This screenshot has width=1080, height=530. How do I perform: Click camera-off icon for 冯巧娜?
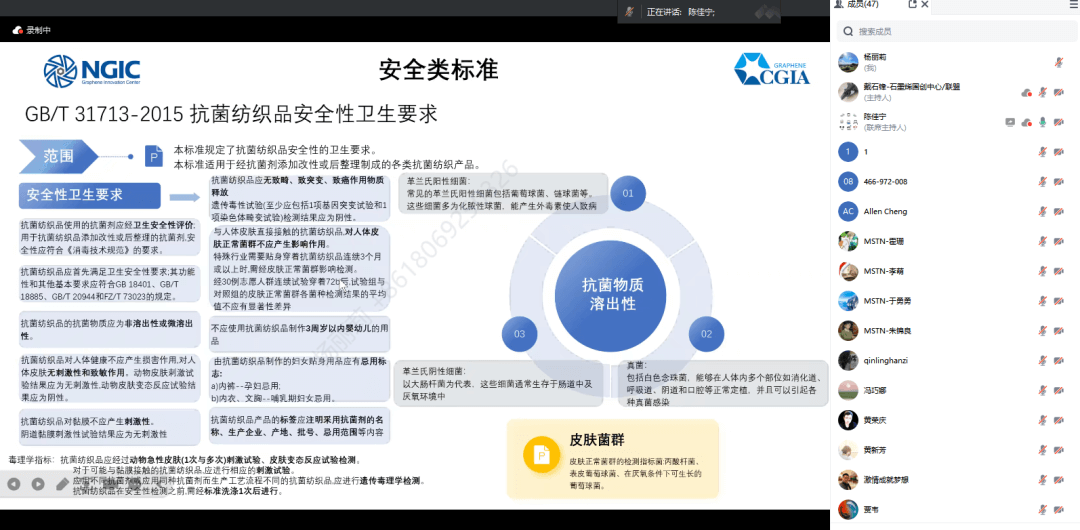[1059, 391]
